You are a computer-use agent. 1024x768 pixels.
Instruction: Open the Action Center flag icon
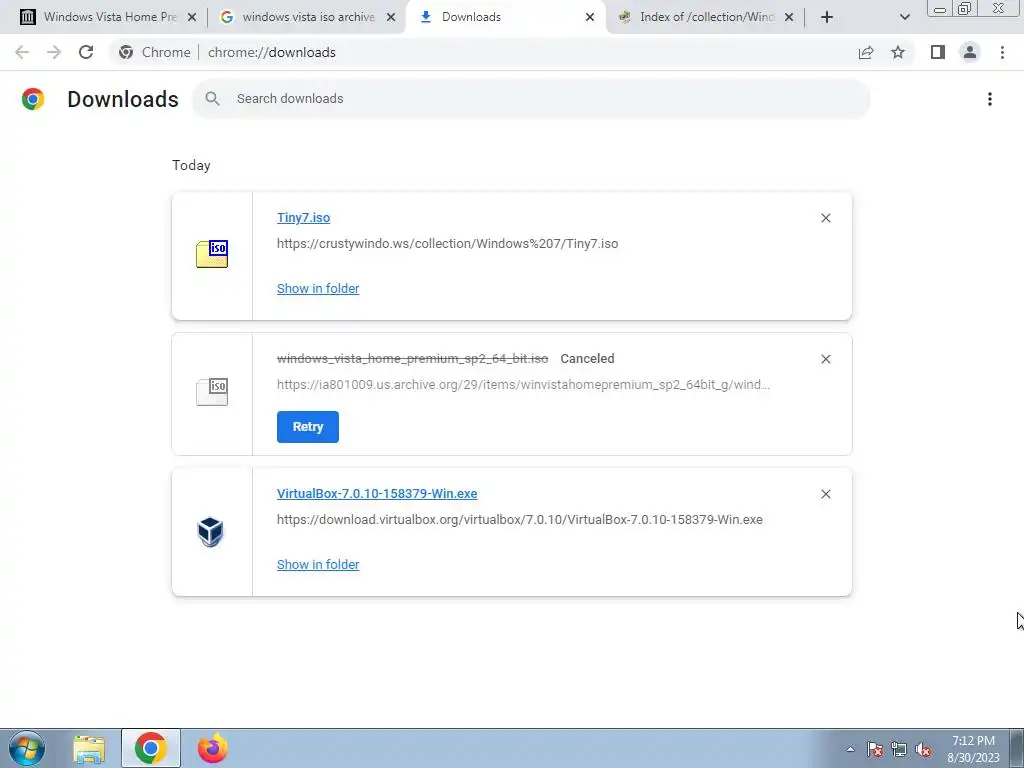coord(875,749)
